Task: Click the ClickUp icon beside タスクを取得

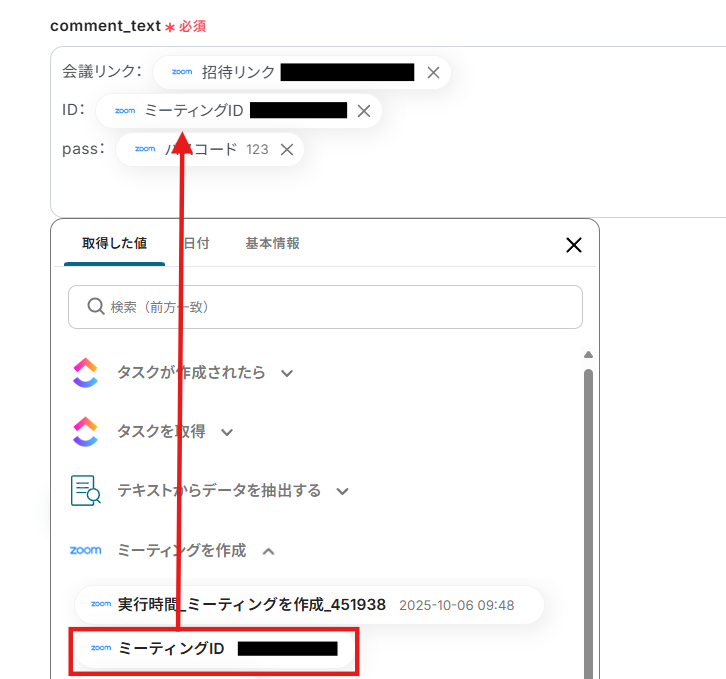Action: (x=86, y=431)
